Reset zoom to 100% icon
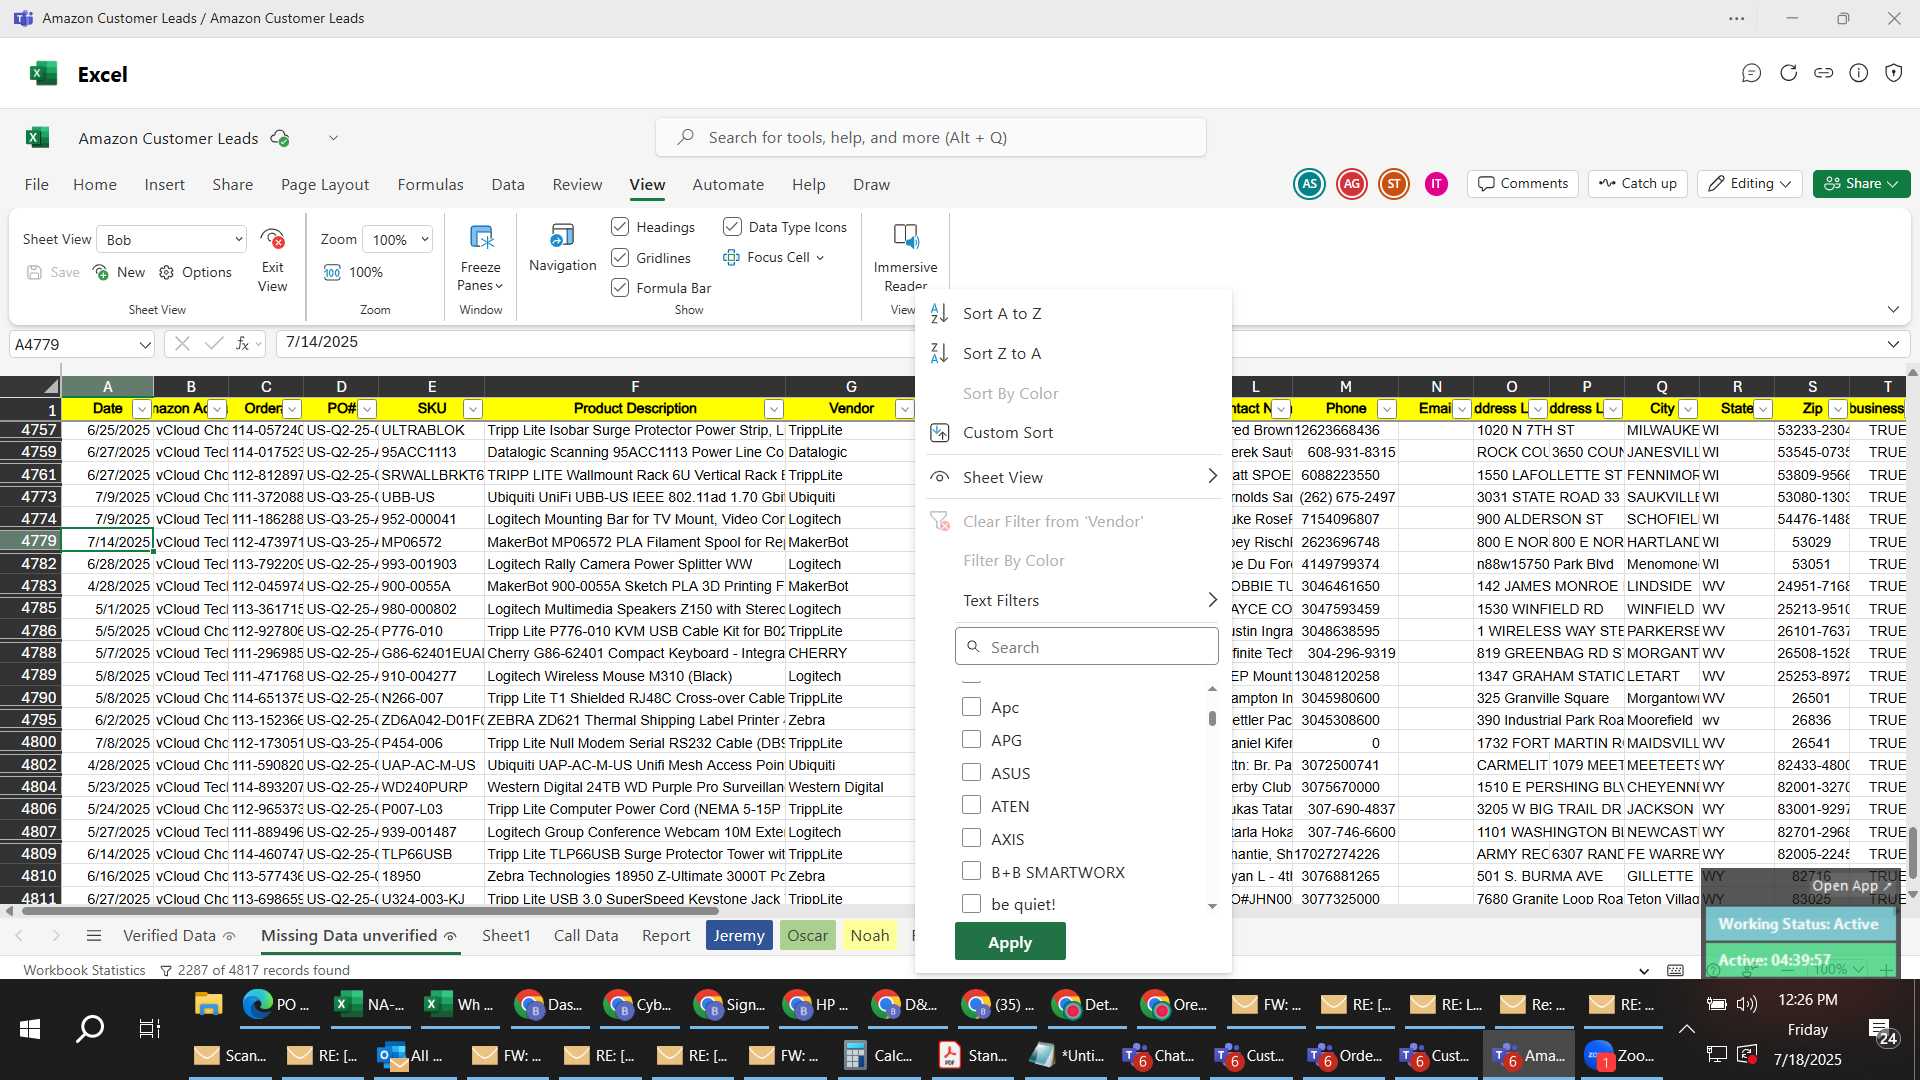 [x=333, y=272]
